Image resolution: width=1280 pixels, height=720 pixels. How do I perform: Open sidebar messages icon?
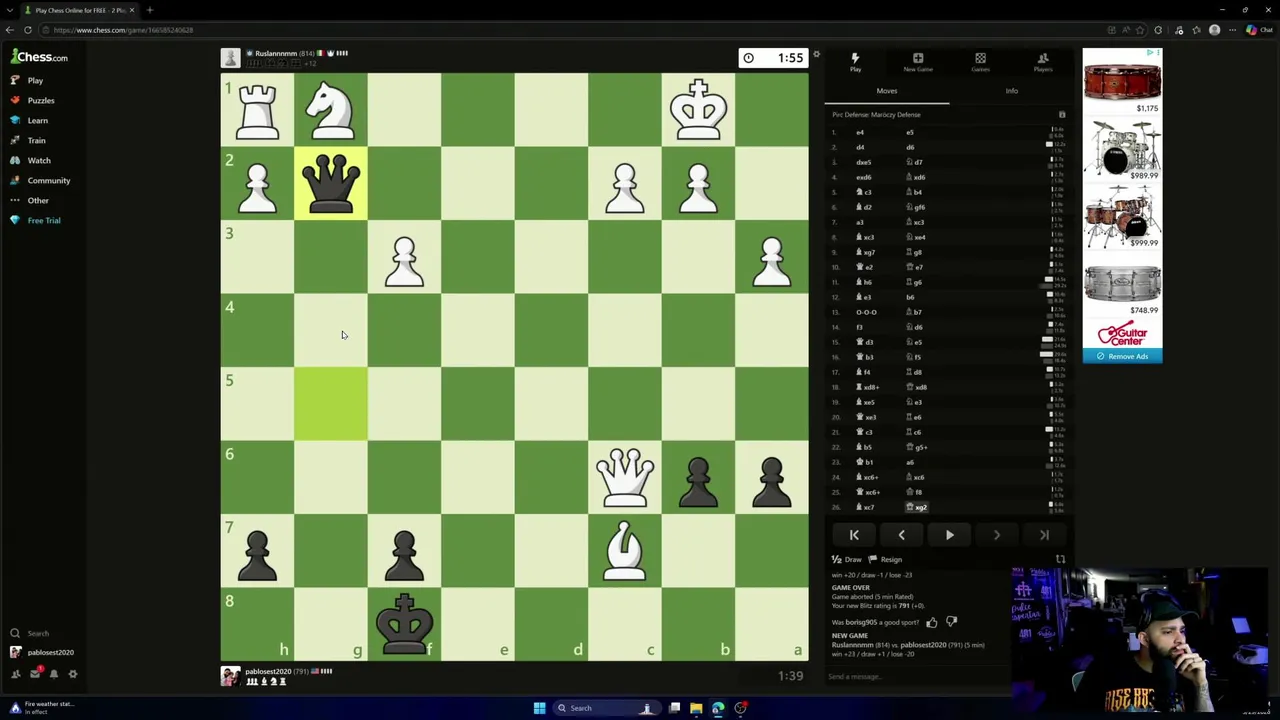tap(34, 674)
